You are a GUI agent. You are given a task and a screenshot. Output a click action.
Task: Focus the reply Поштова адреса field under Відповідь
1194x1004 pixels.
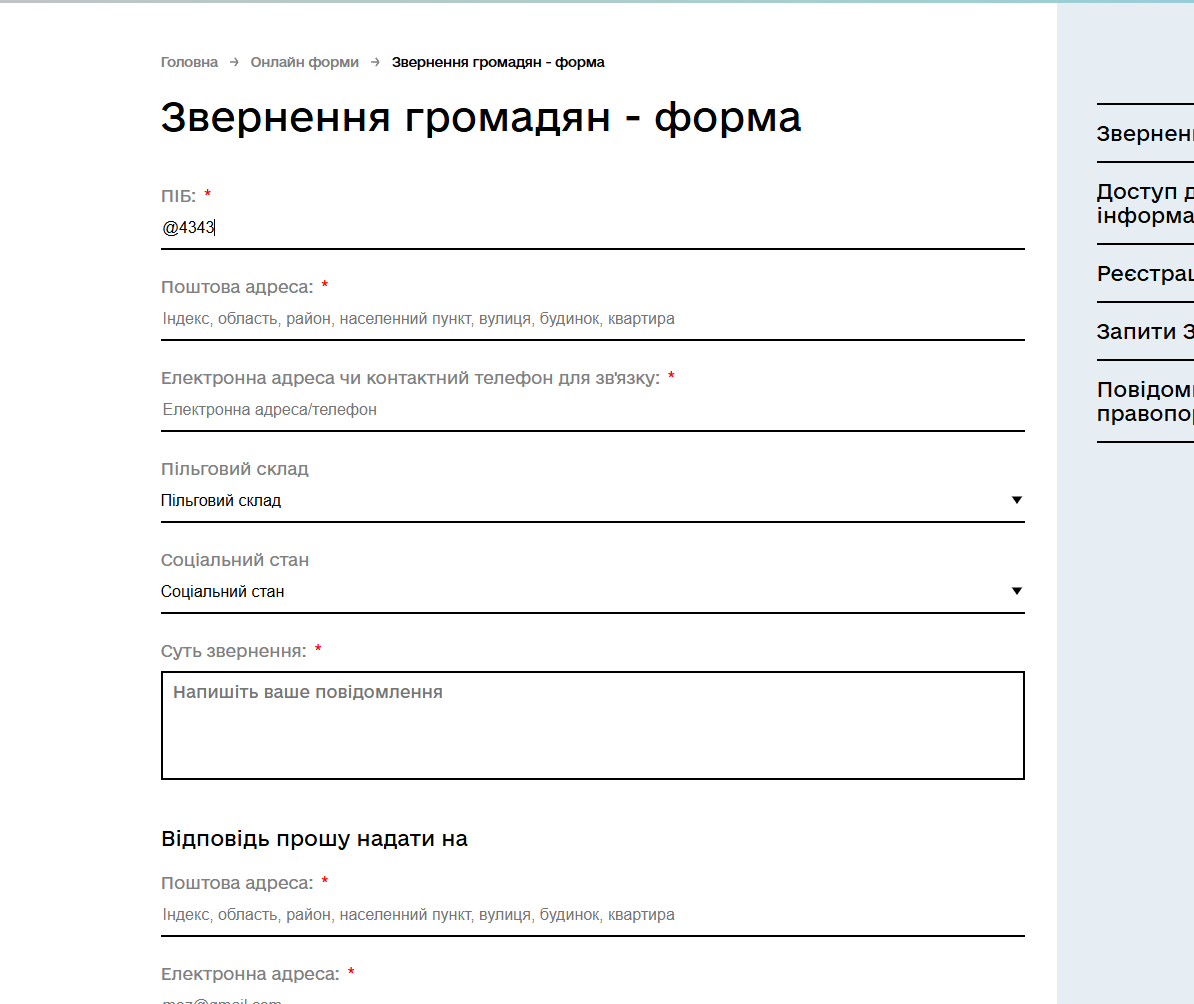coord(592,915)
